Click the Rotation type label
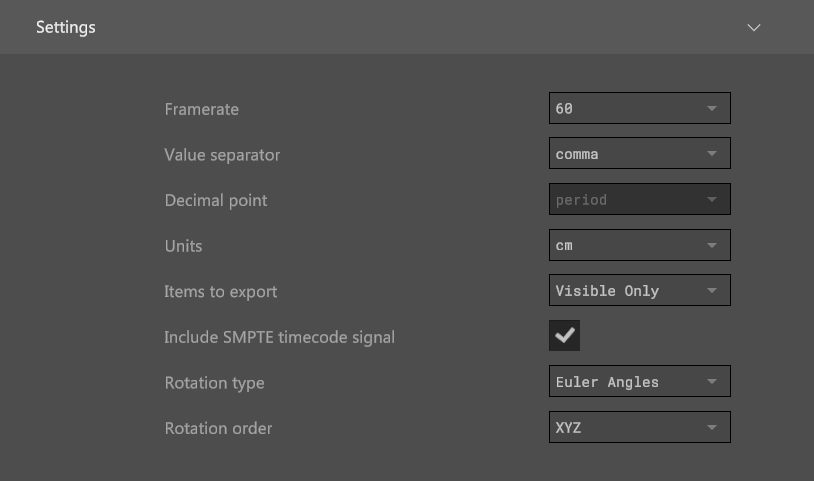Image resolution: width=814 pixels, height=481 pixels. pos(214,383)
